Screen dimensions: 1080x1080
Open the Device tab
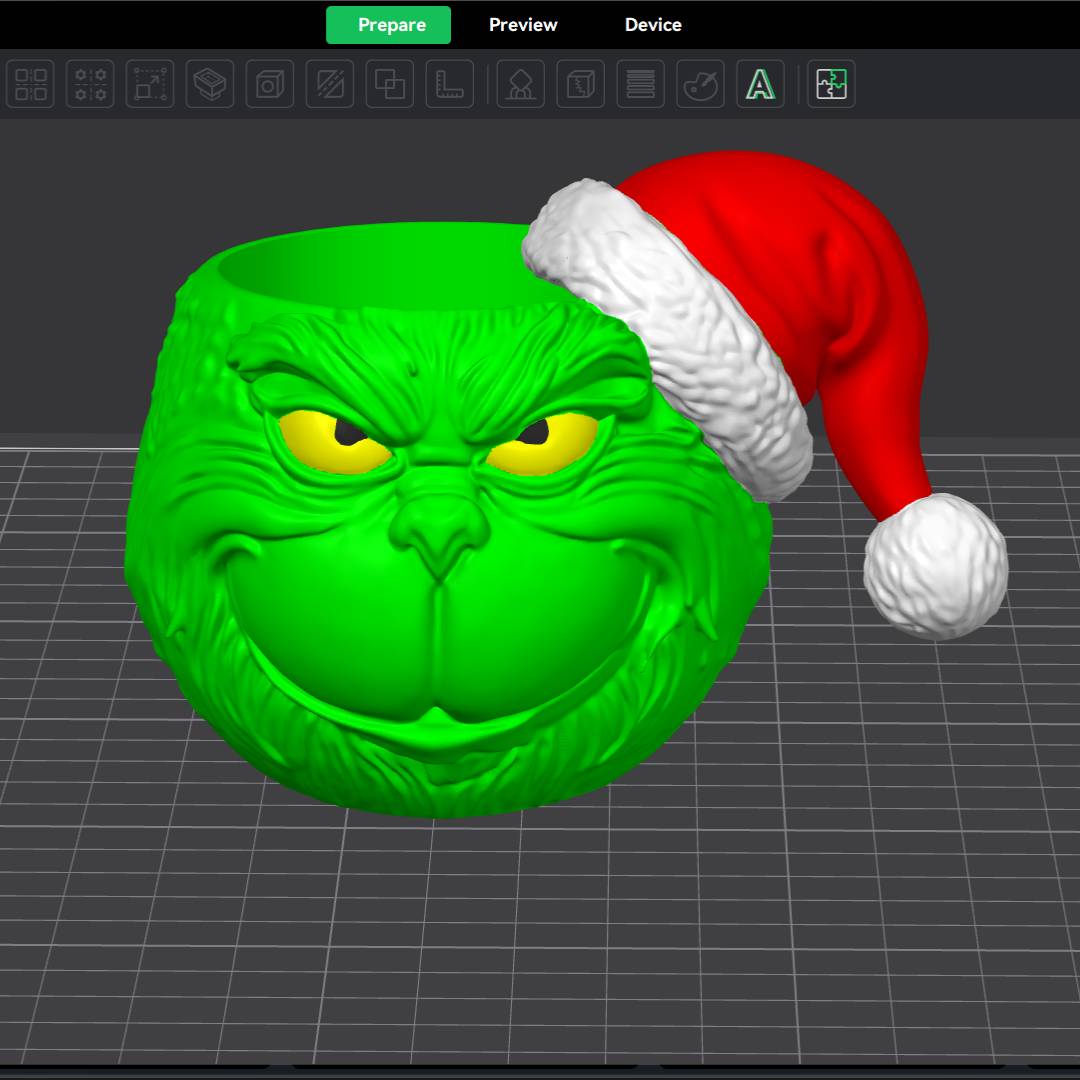click(652, 24)
